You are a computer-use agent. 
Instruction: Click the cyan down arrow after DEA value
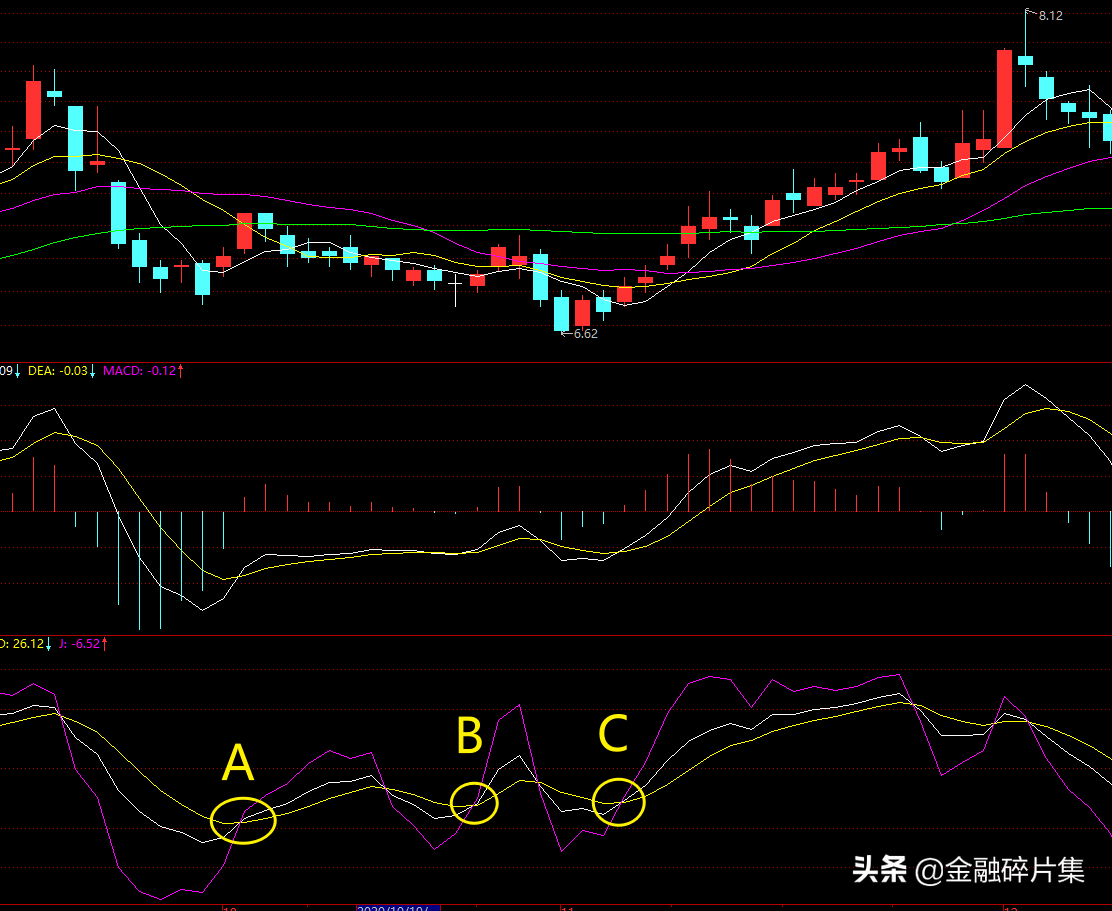click(x=93, y=371)
